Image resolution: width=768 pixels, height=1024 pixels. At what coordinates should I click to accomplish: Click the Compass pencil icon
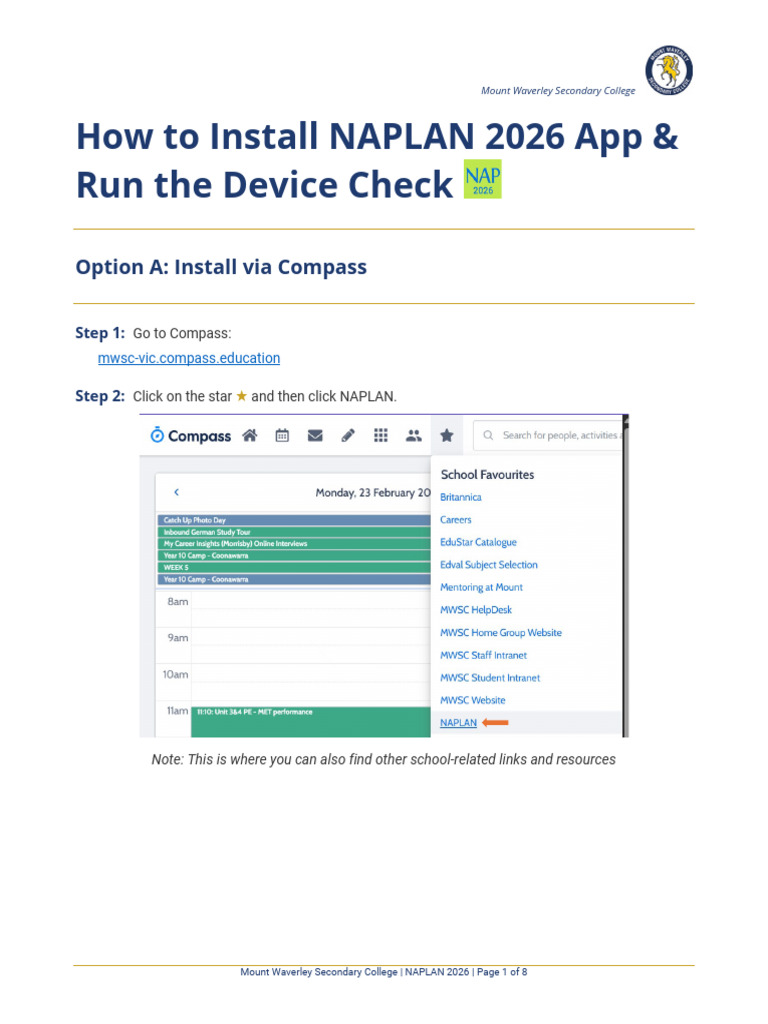pos(348,436)
